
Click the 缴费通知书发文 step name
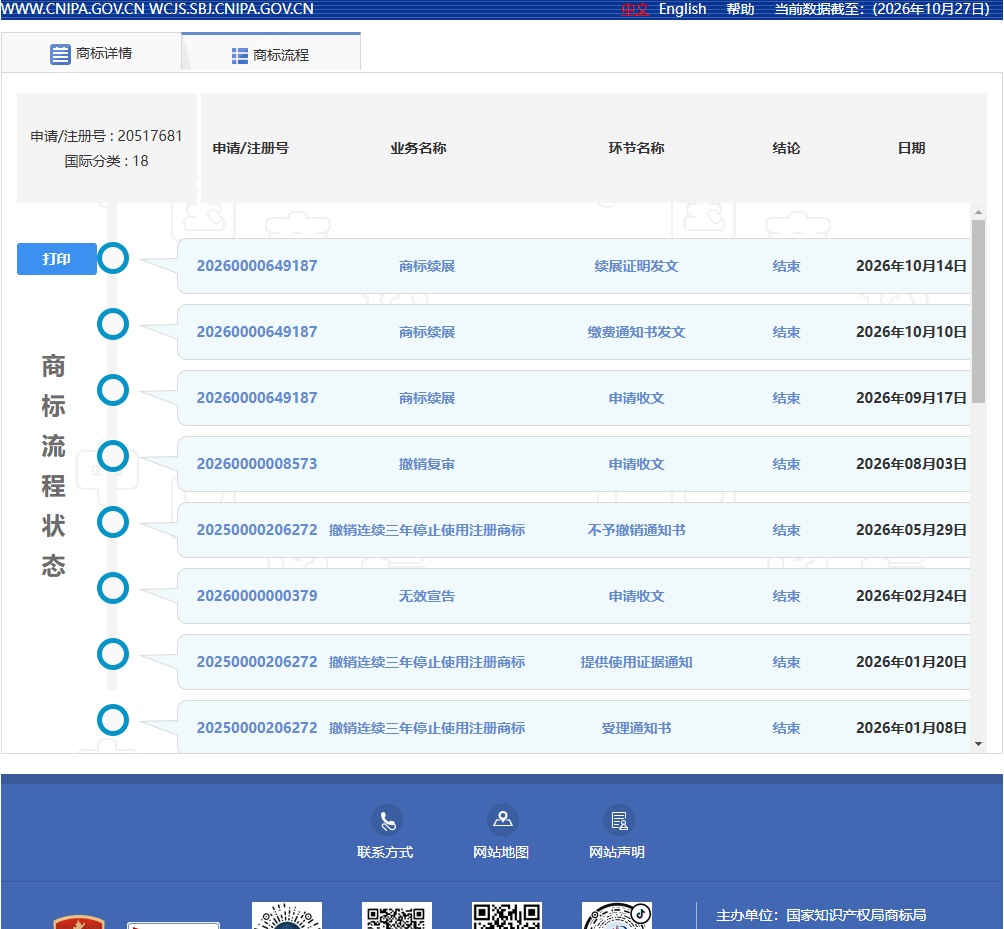click(x=636, y=332)
